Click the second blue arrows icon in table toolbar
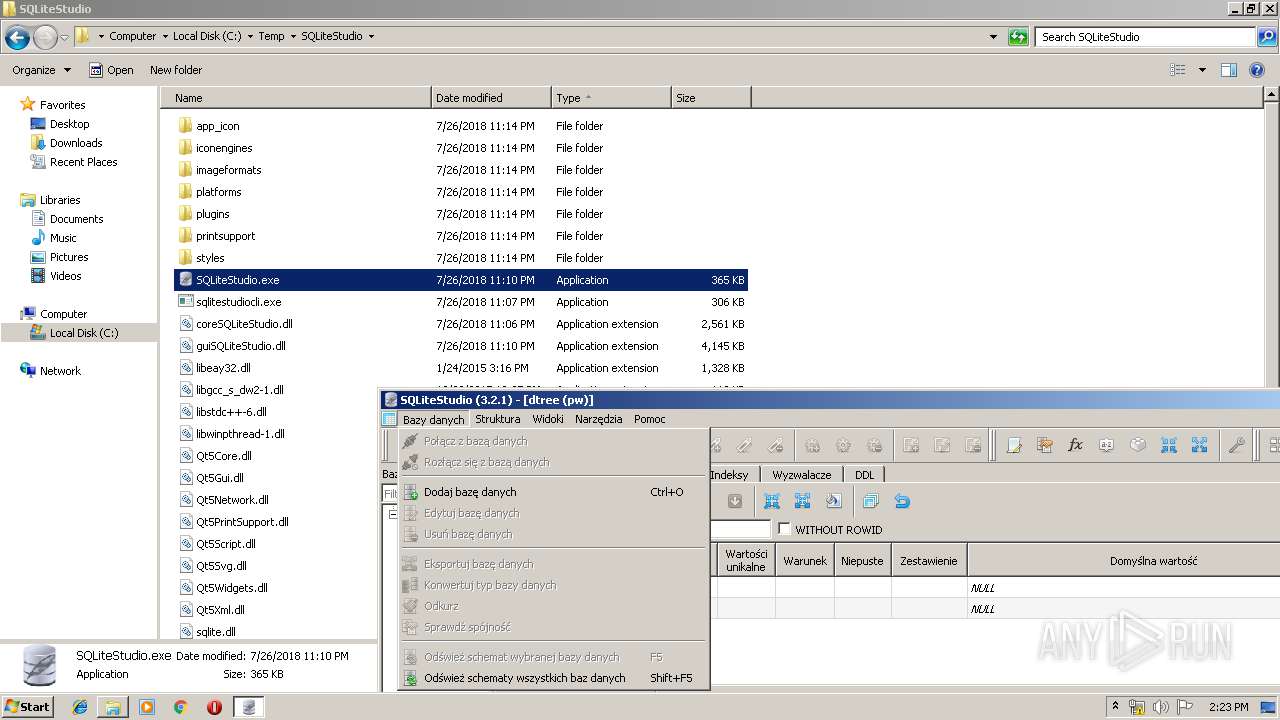This screenshot has width=1280, height=720. point(802,501)
